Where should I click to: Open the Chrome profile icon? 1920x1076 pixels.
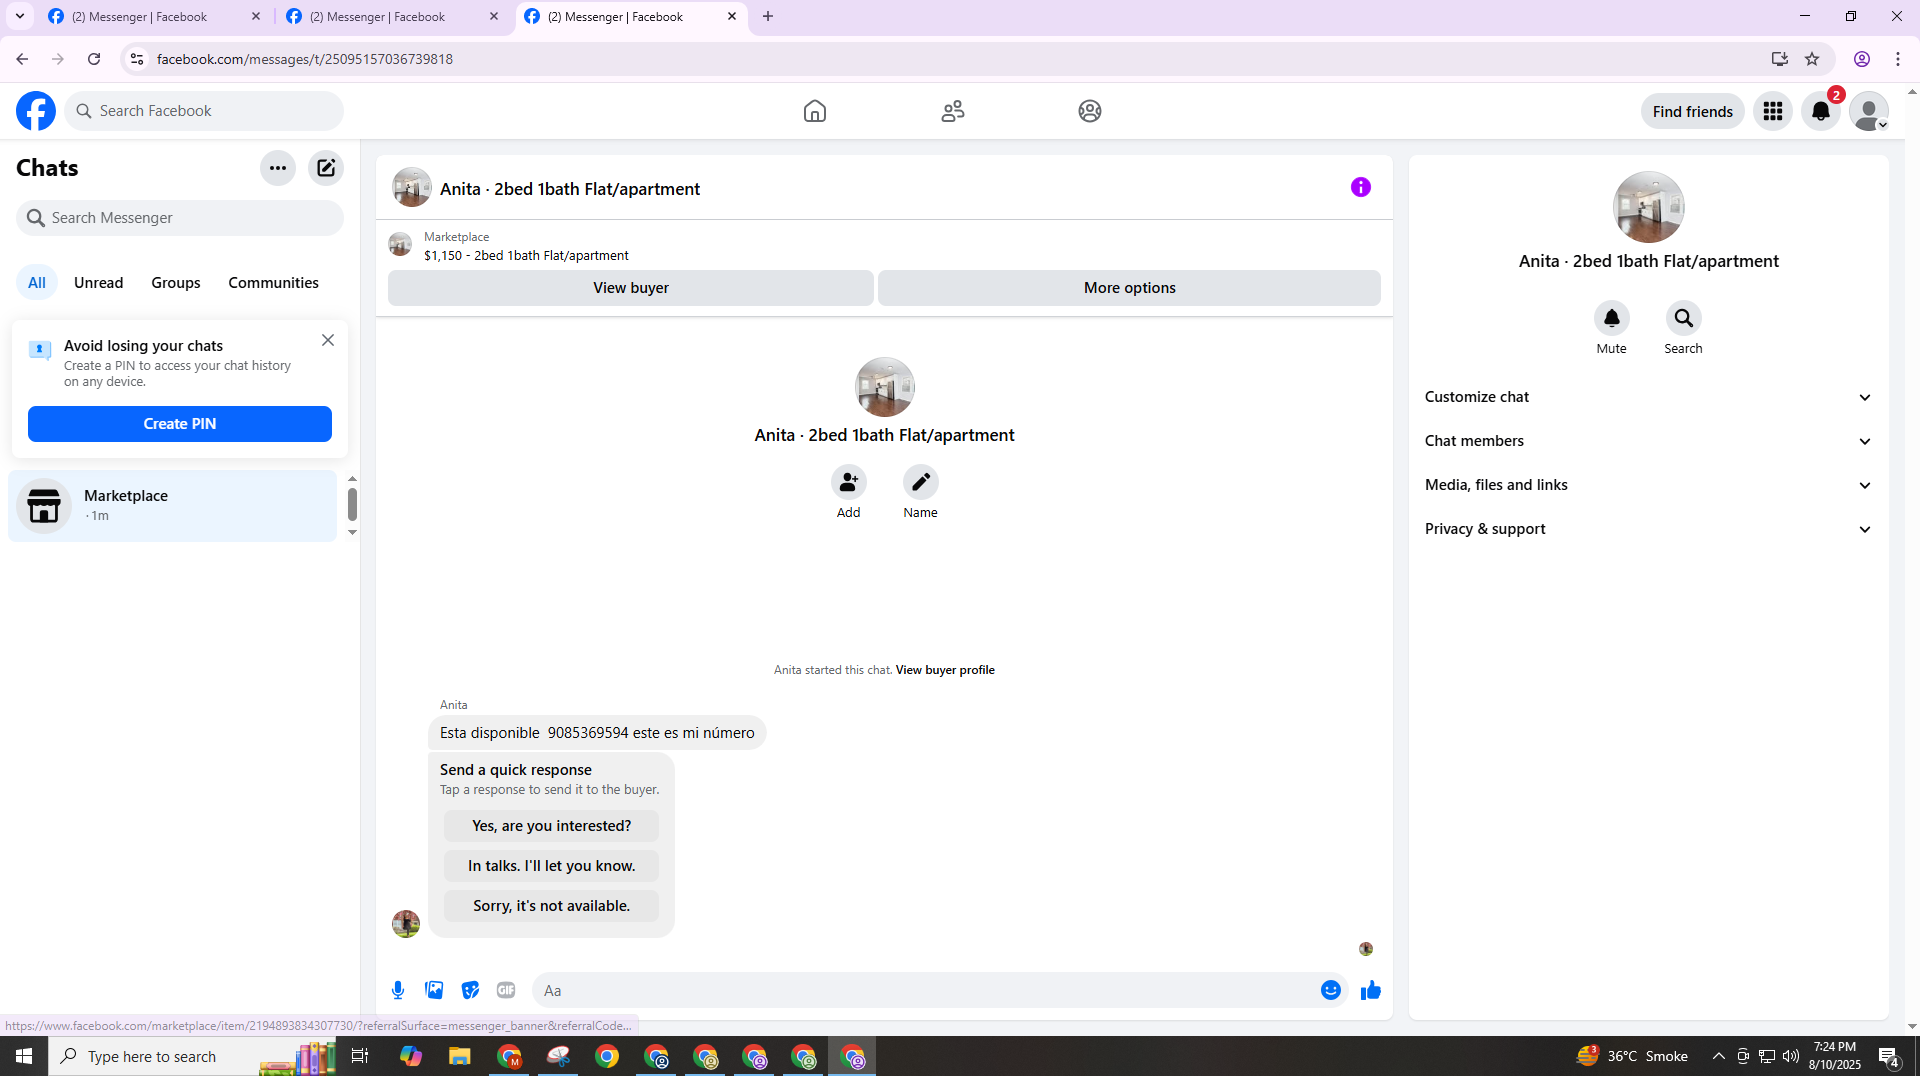pos(1861,59)
